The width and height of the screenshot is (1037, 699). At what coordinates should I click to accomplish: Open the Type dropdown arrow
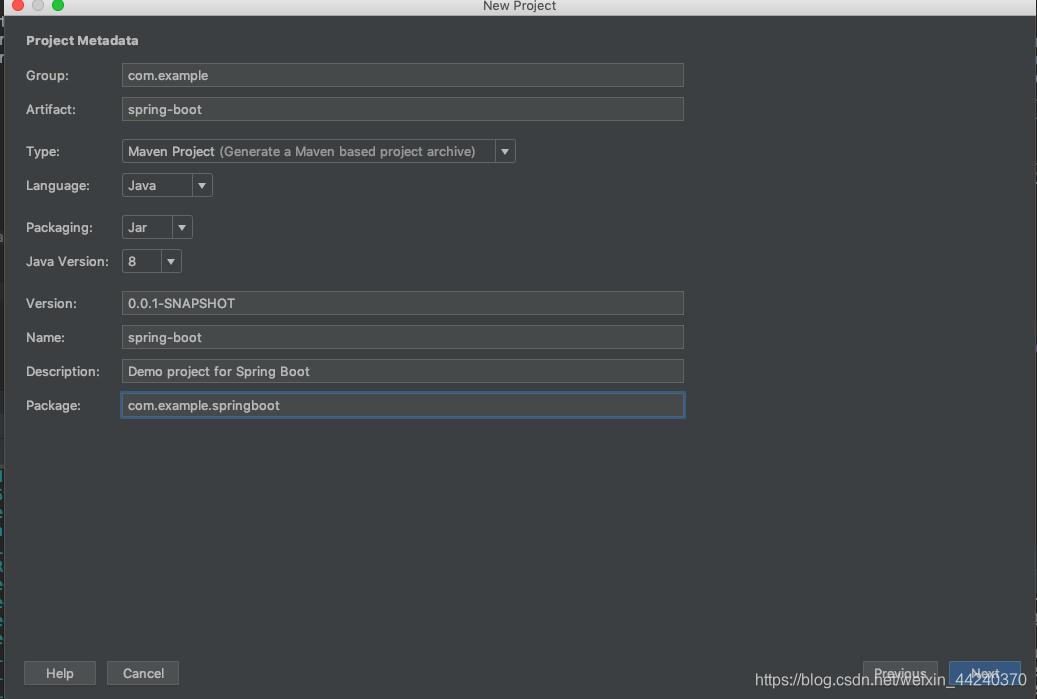505,151
